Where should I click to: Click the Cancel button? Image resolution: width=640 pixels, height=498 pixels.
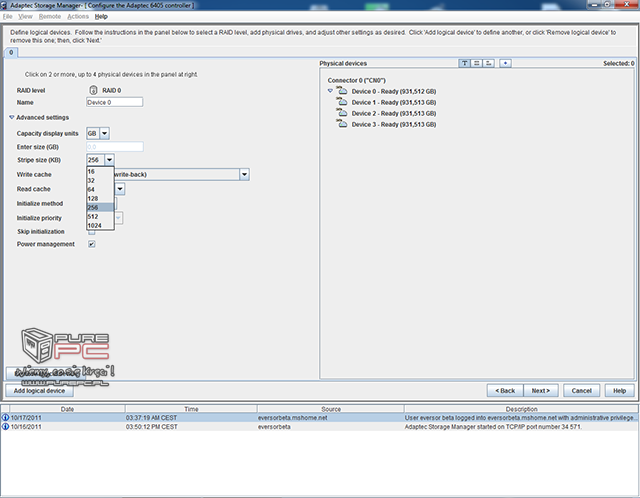pyautogui.click(x=581, y=391)
